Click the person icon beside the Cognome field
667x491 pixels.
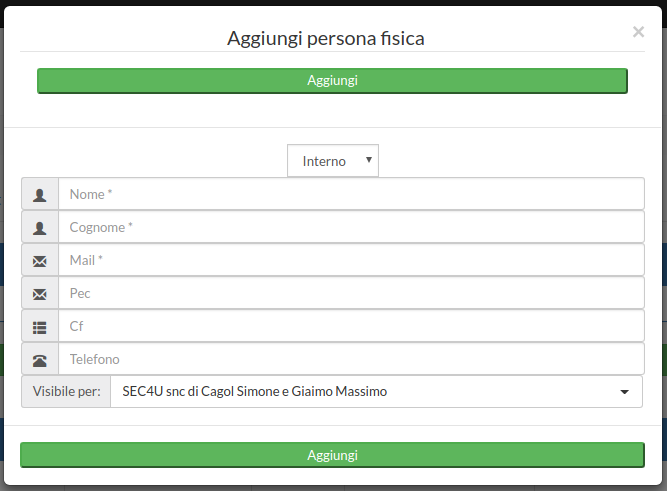tap(40, 228)
